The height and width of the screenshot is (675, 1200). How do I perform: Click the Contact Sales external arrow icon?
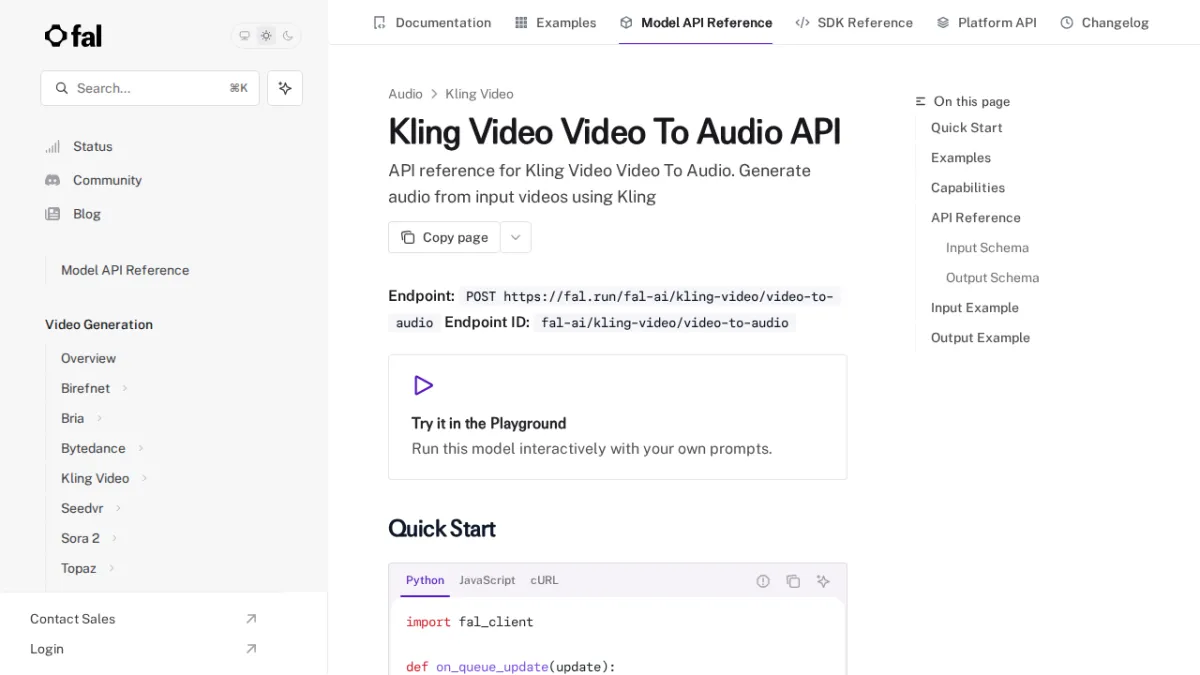click(x=251, y=619)
